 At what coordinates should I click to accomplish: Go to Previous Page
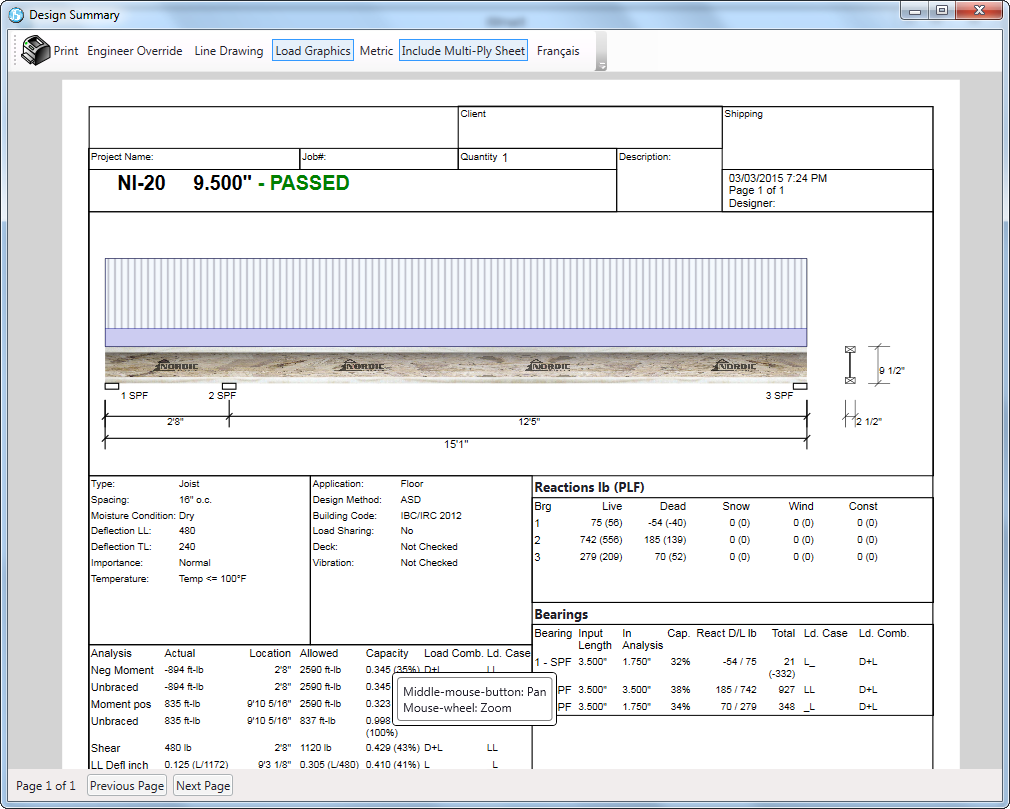[x=127, y=786]
